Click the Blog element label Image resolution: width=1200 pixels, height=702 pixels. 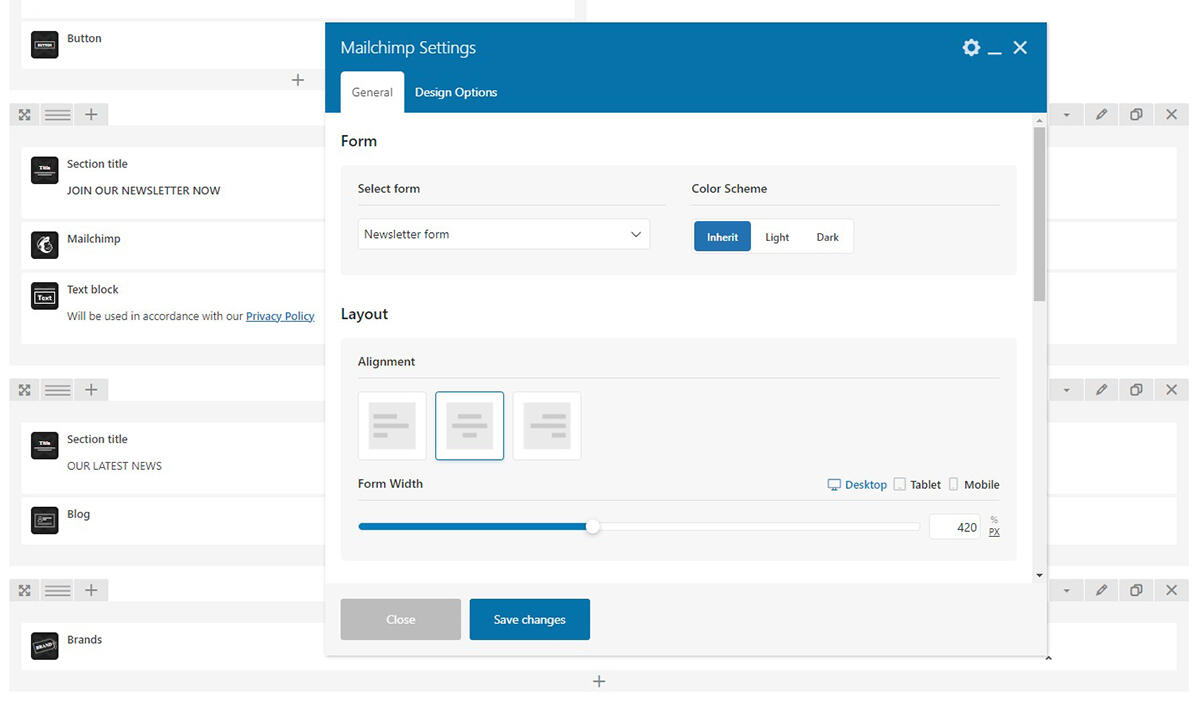(79, 514)
